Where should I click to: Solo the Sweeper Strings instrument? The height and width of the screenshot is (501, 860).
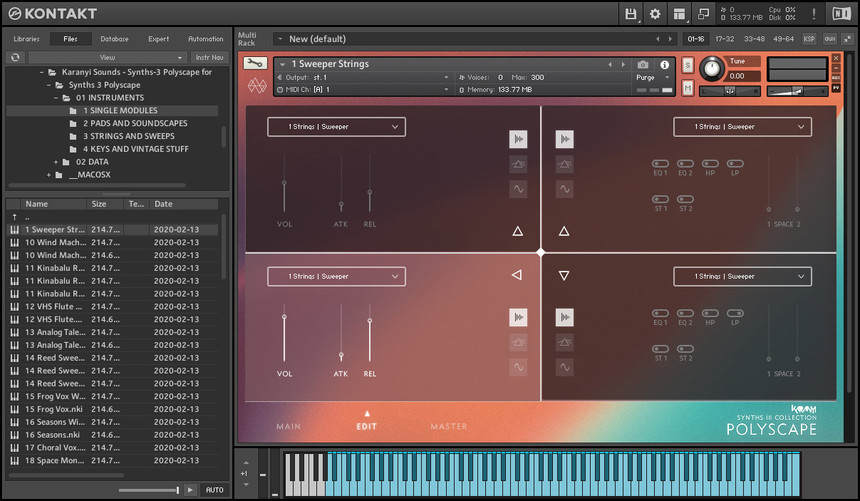point(688,65)
